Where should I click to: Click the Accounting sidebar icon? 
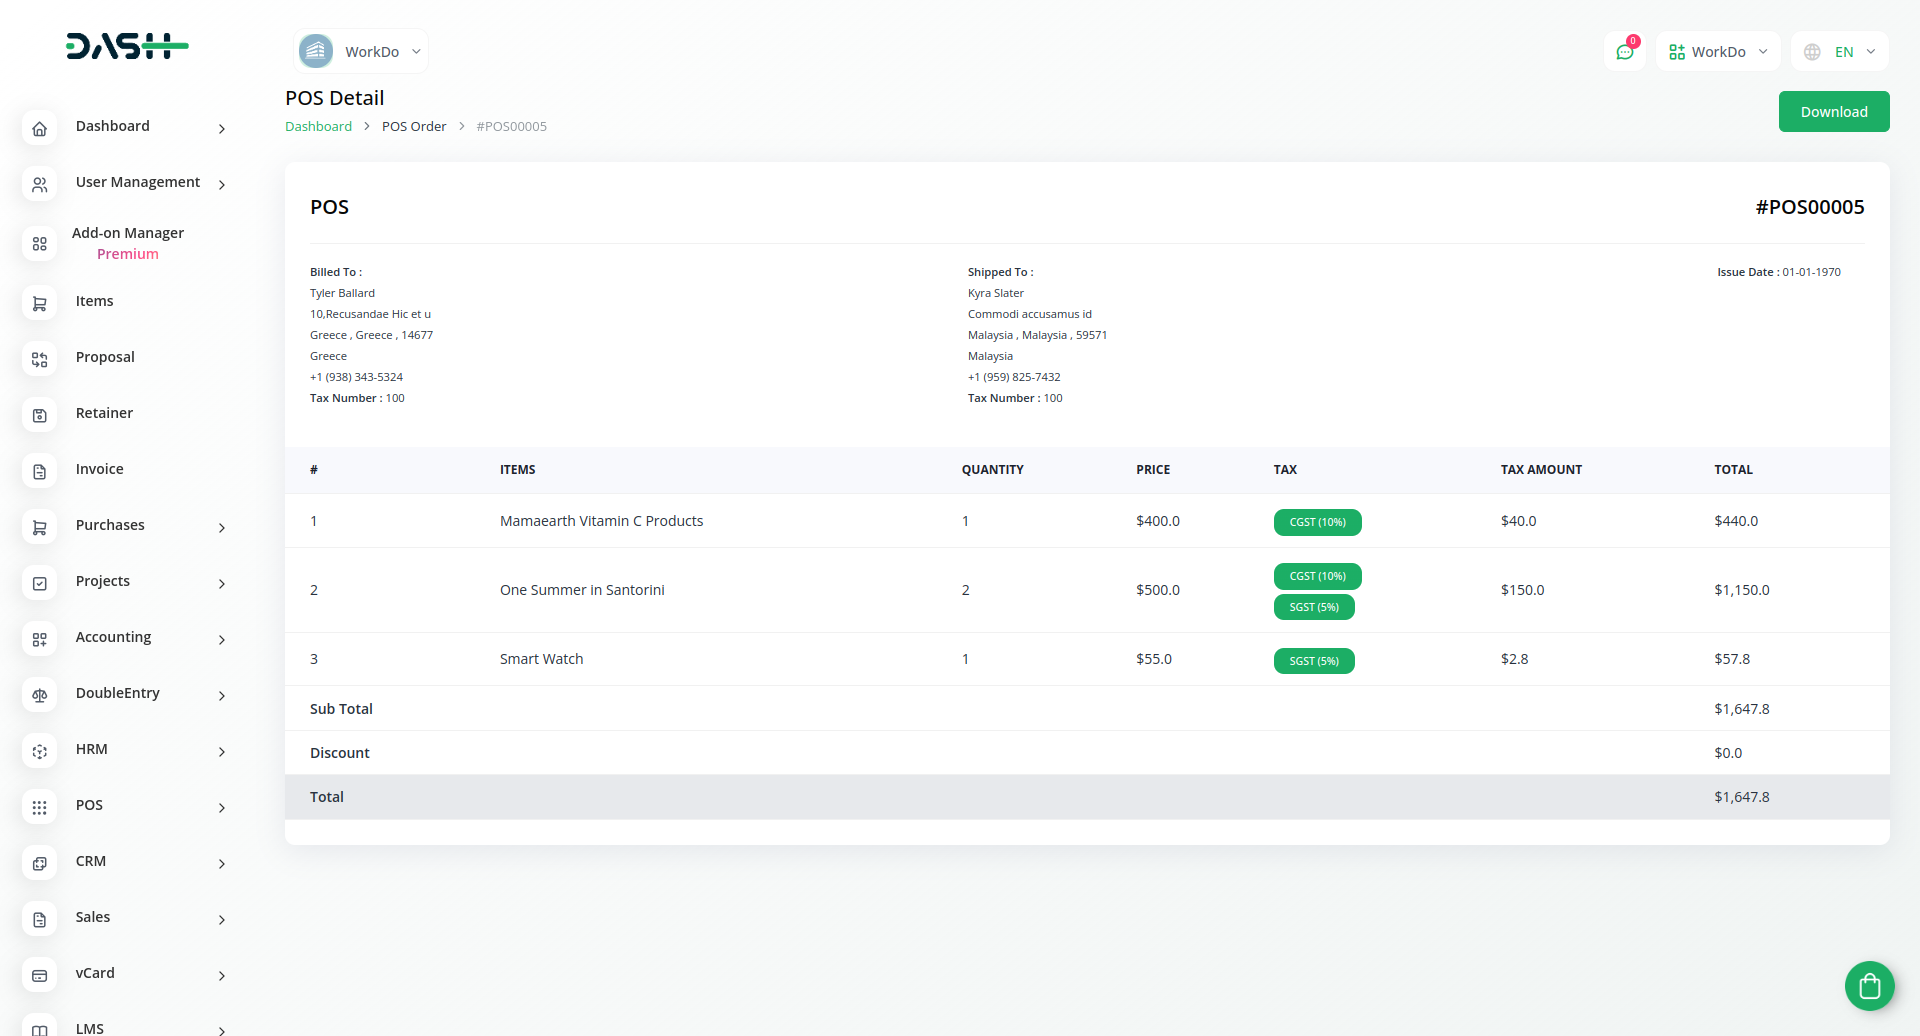pyautogui.click(x=39, y=639)
